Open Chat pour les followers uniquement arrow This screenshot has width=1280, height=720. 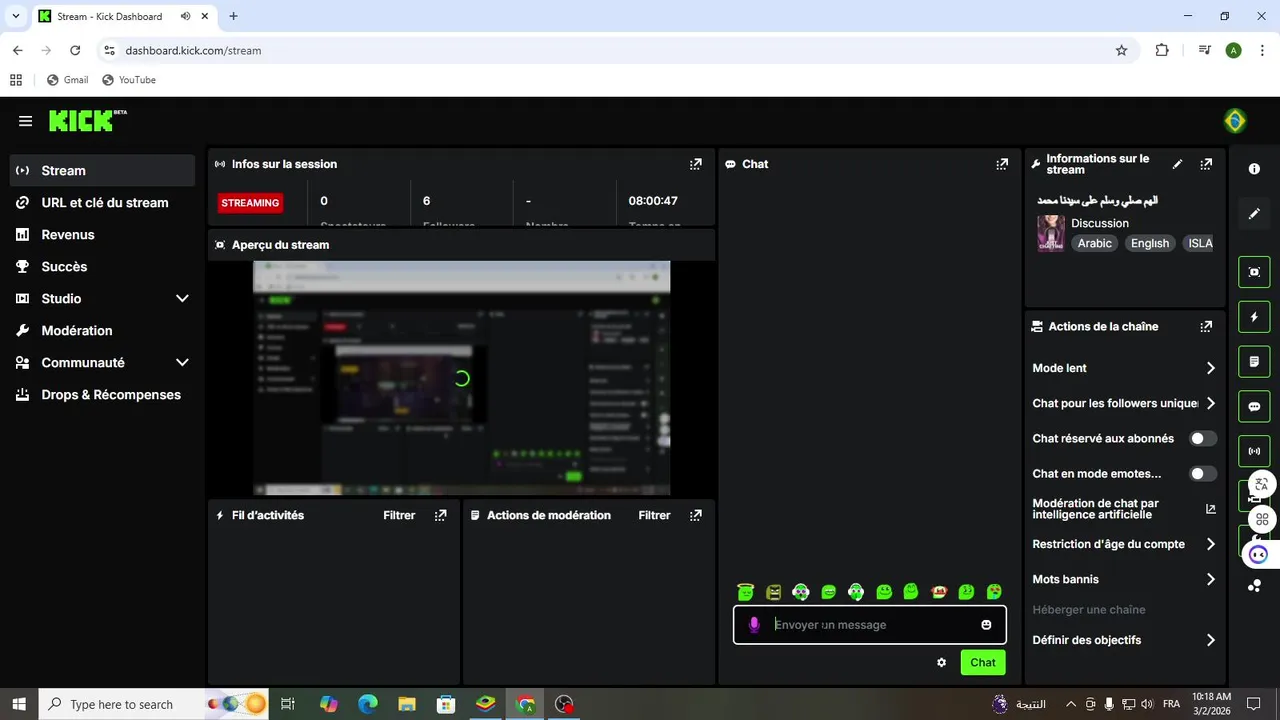pos(1210,403)
